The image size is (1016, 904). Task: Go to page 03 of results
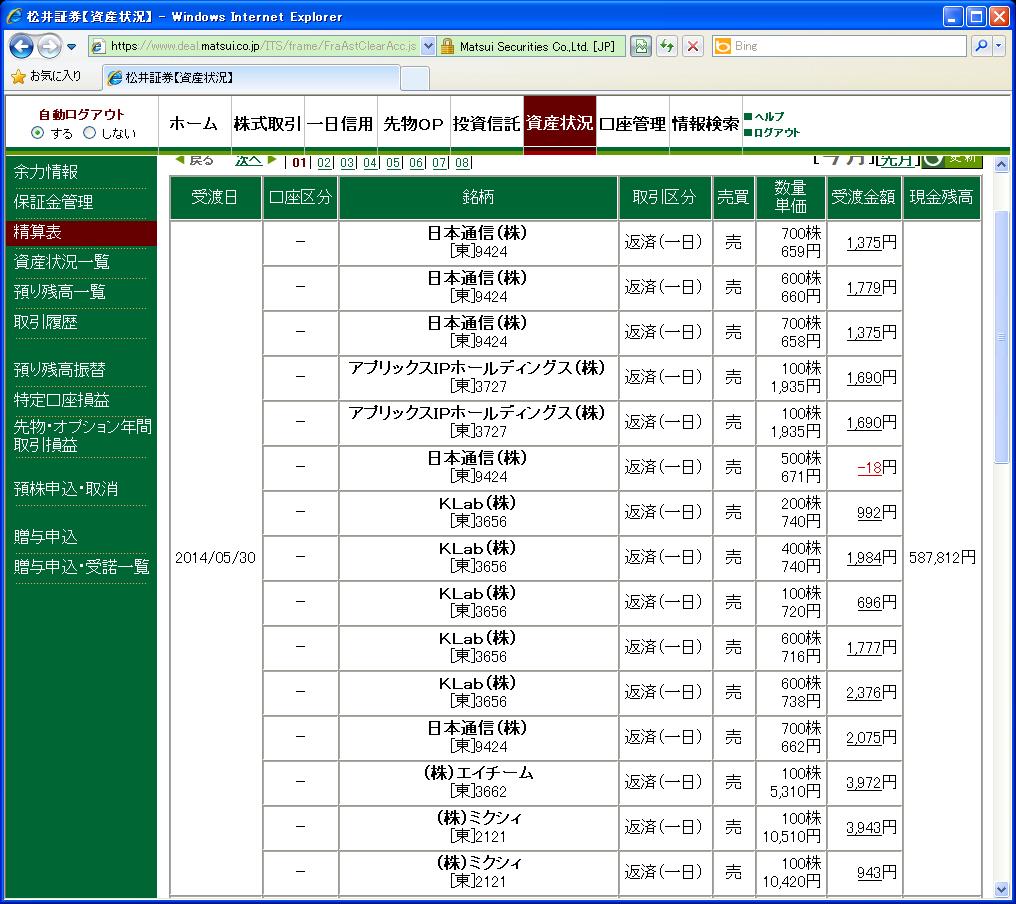347,162
